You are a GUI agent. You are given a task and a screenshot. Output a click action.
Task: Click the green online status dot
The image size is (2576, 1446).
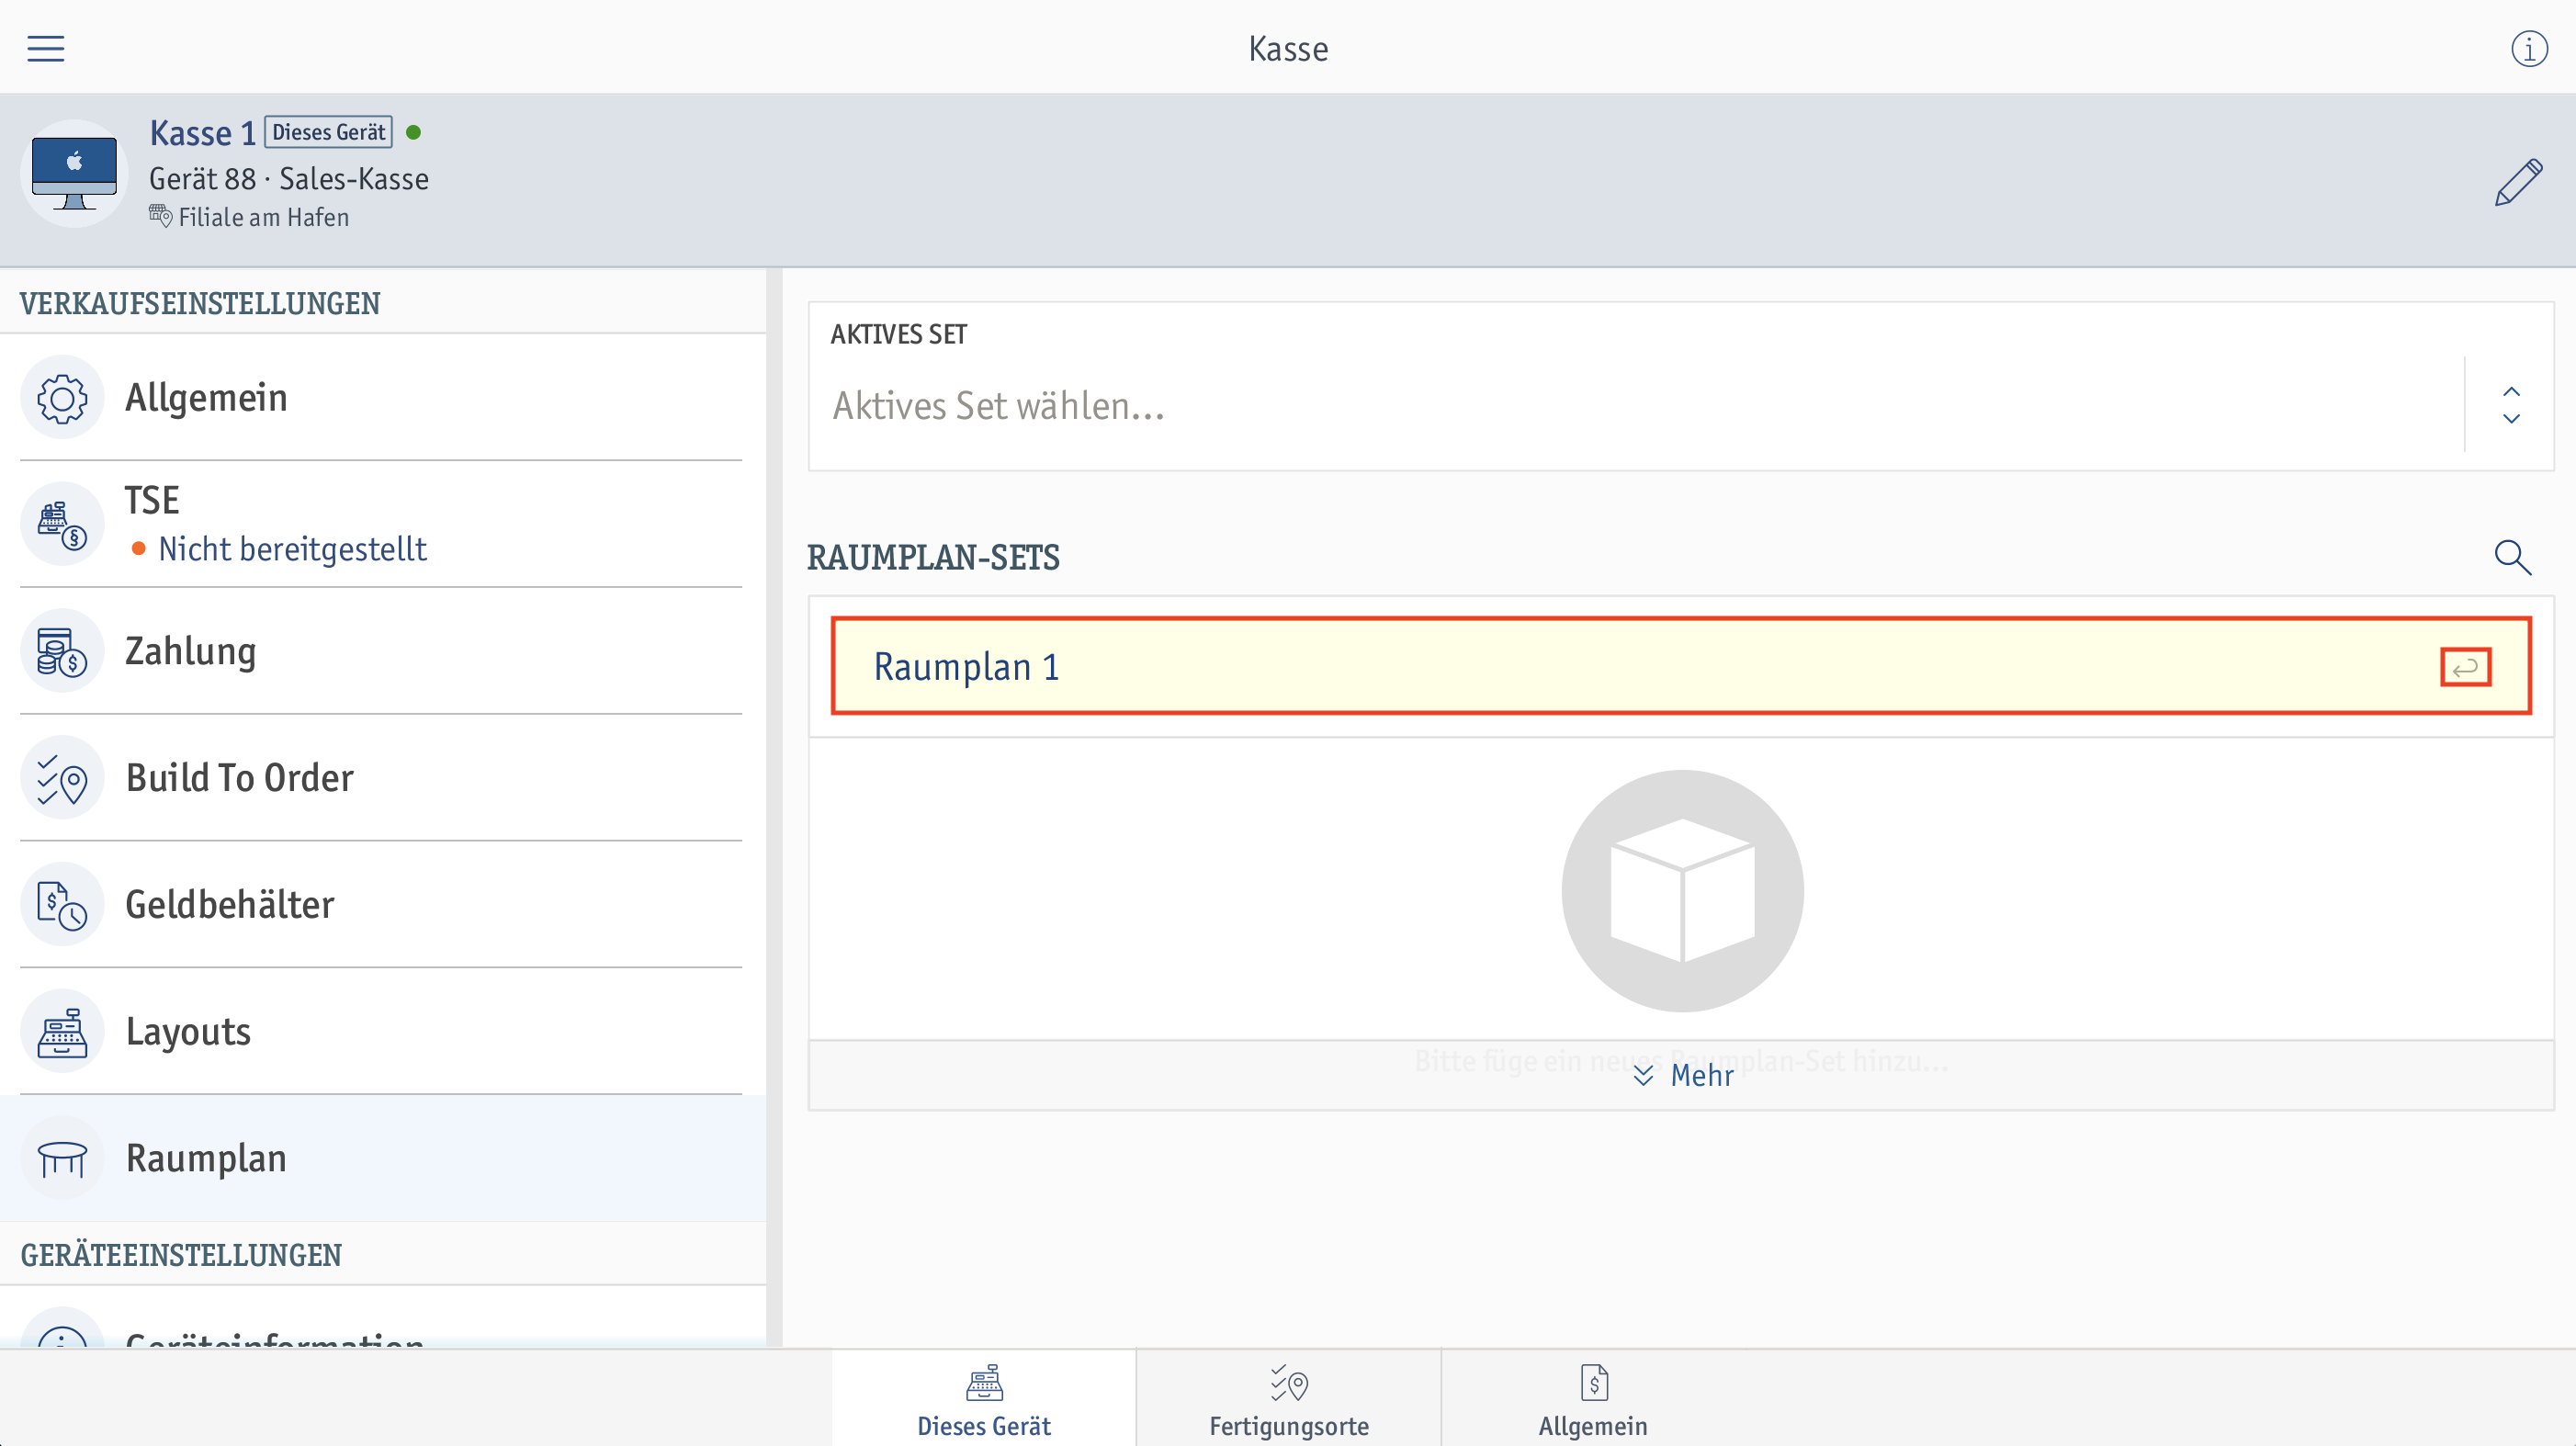tap(414, 132)
